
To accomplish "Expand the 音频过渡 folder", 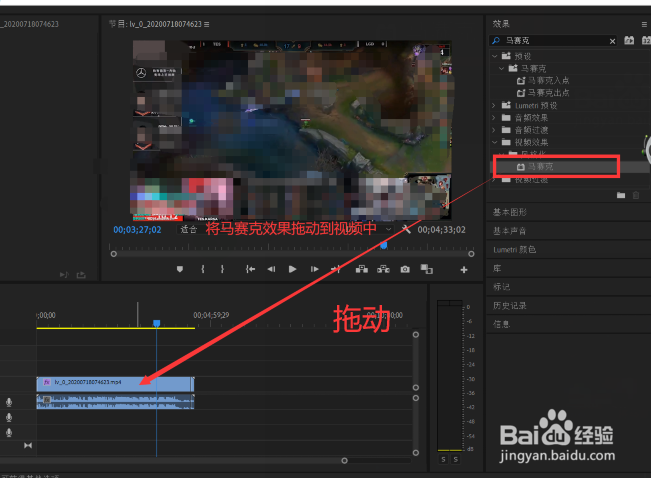I will click(494, 130).
